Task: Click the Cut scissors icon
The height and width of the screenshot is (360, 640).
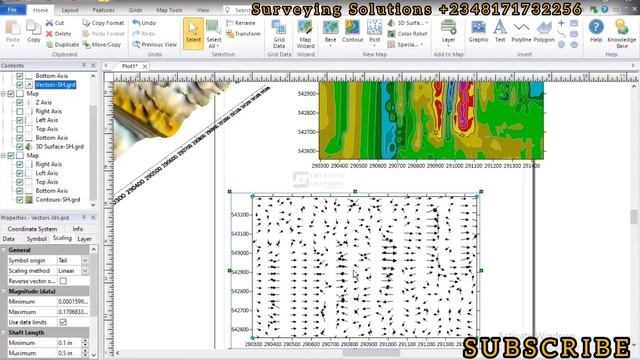Action: point(49,23)
